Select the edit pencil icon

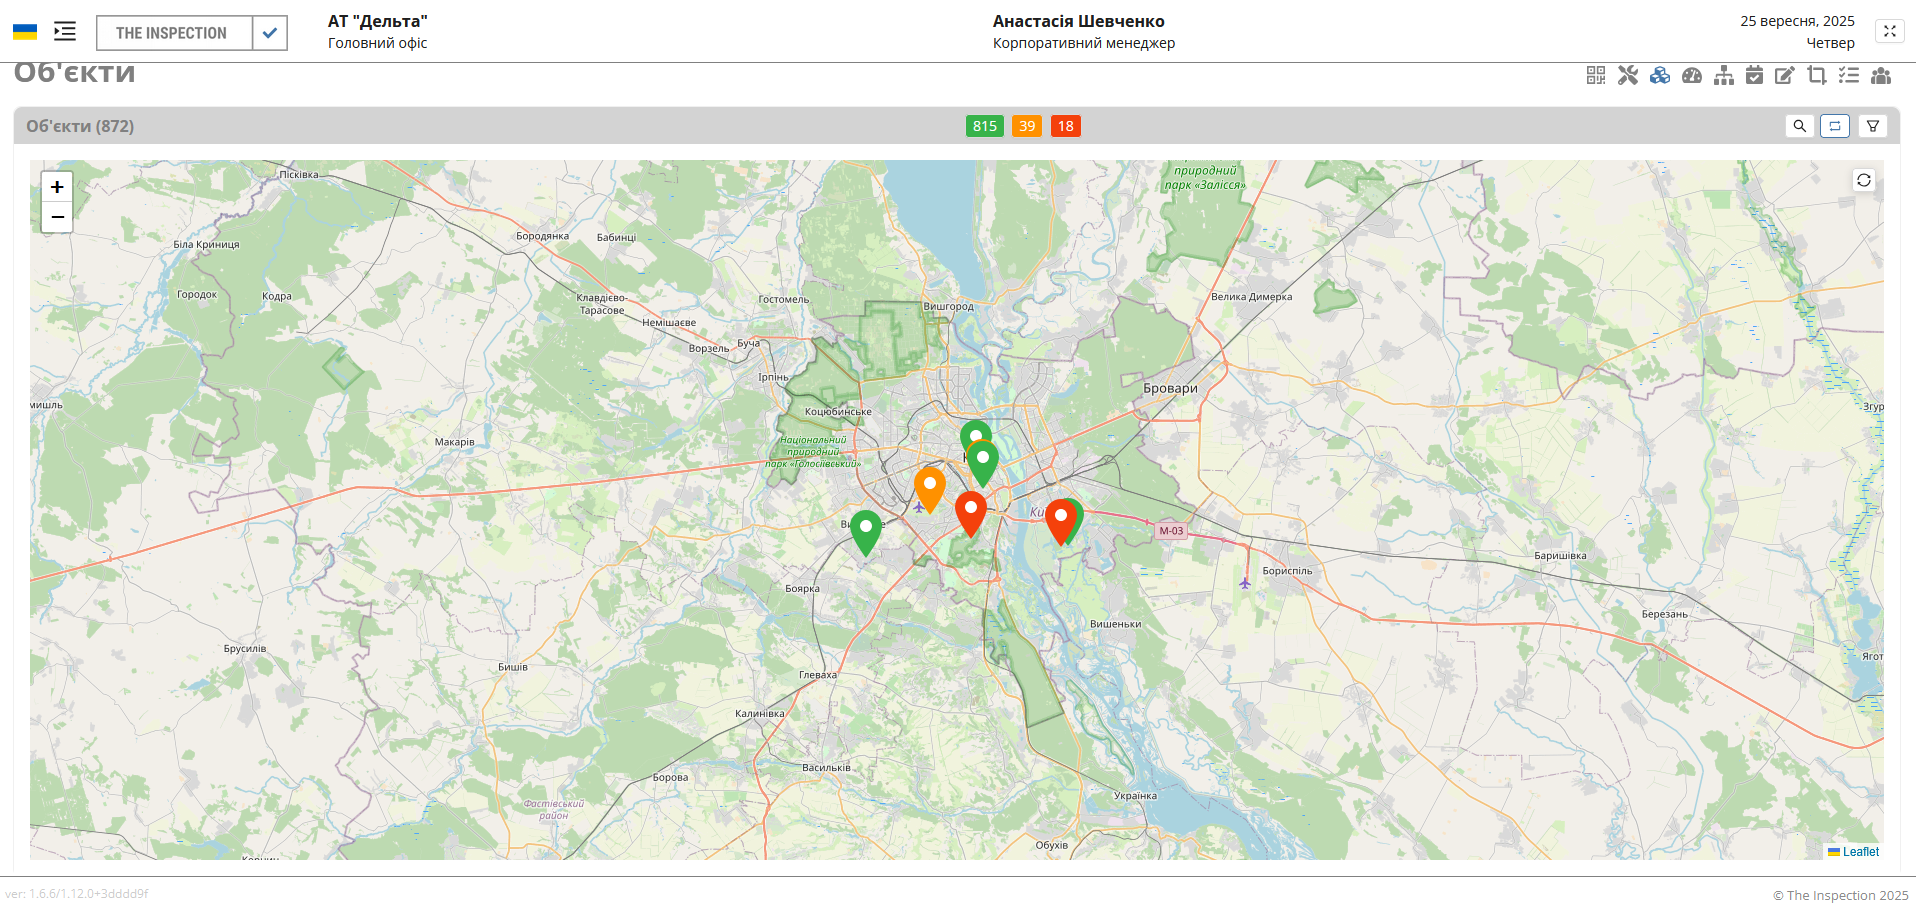(x=1785, y=75)
